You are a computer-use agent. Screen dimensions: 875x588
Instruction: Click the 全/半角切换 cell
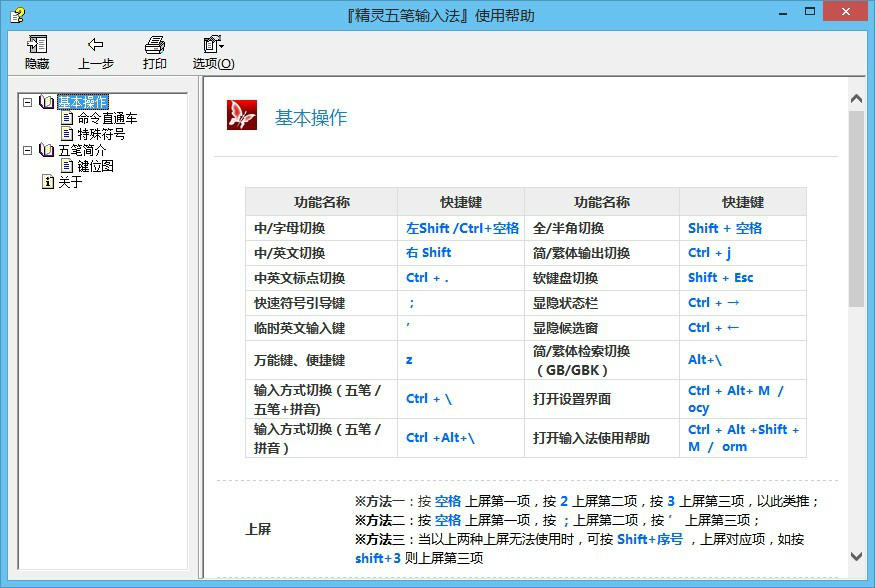tap(602, 228)
